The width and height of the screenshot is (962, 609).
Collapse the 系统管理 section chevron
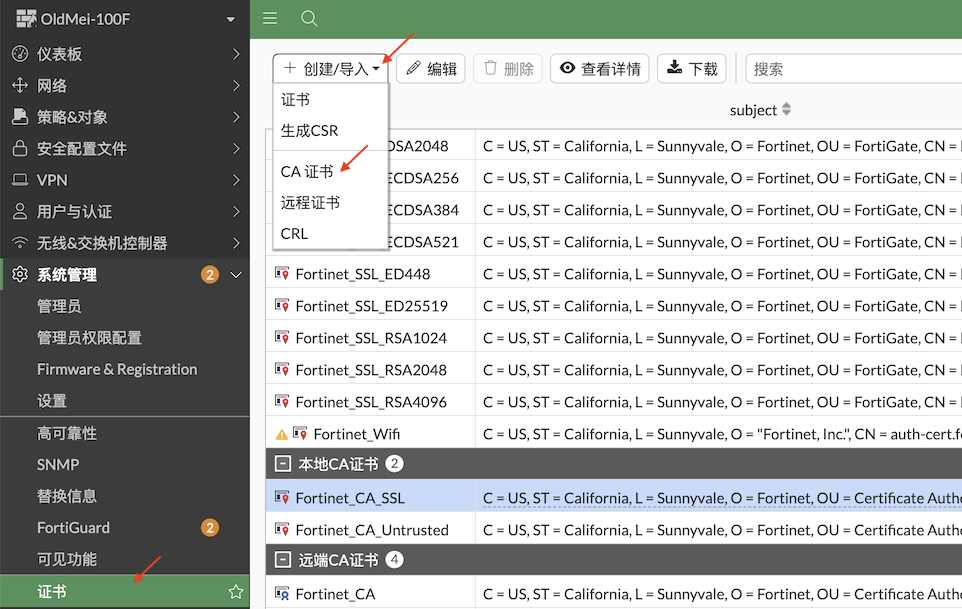click(x=236, y=275)
